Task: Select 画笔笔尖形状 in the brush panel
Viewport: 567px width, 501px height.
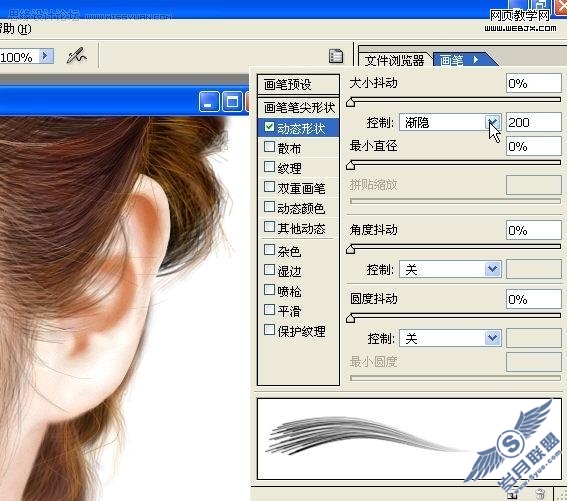Action: (x=298, y=107)
